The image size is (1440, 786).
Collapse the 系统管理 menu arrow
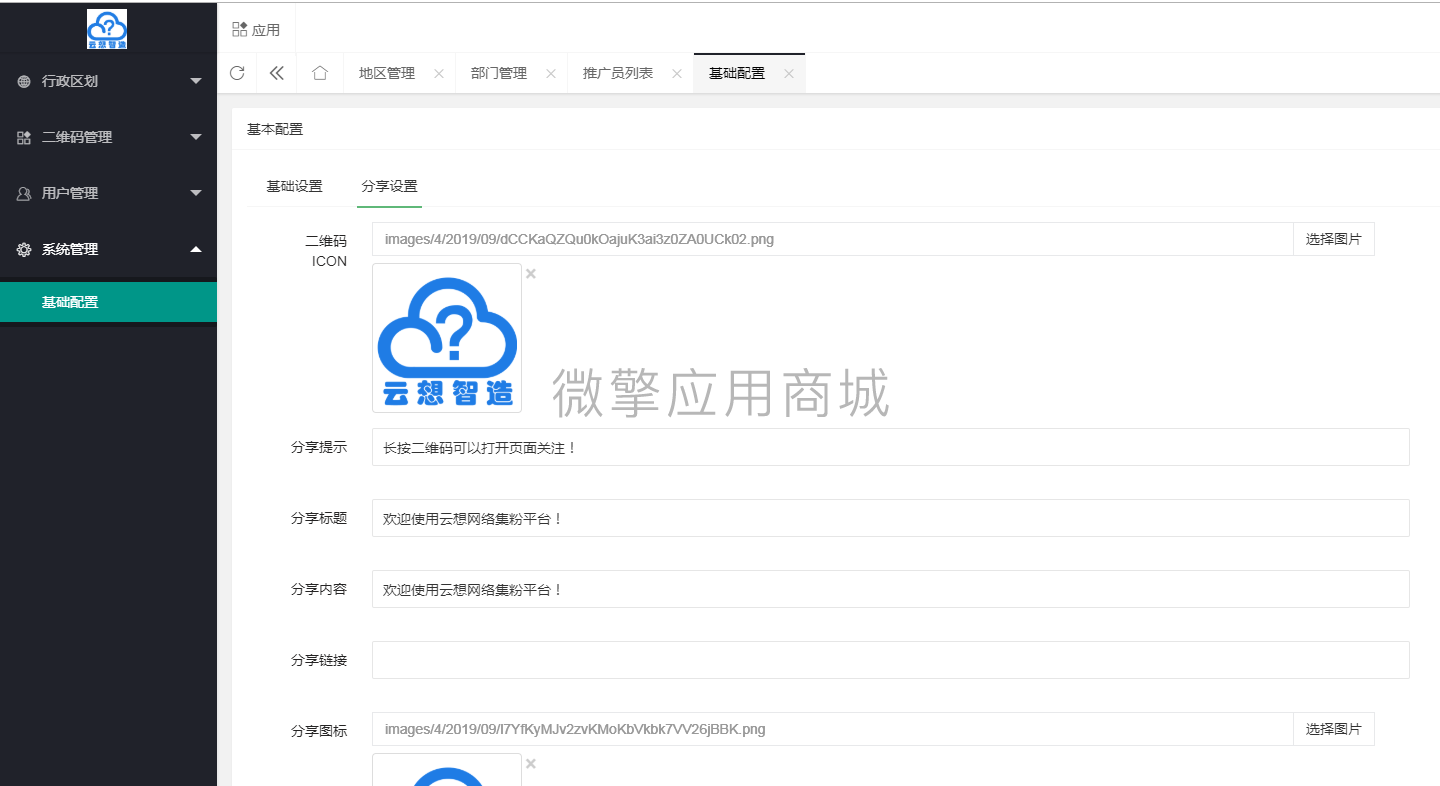click(196, 250)
